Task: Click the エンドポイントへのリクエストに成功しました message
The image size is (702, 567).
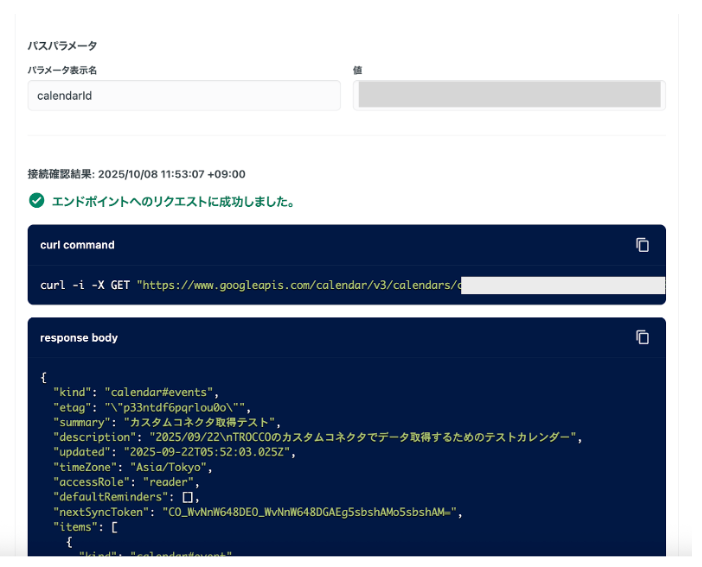Action: pyautogui.click(x=172, y=202)
